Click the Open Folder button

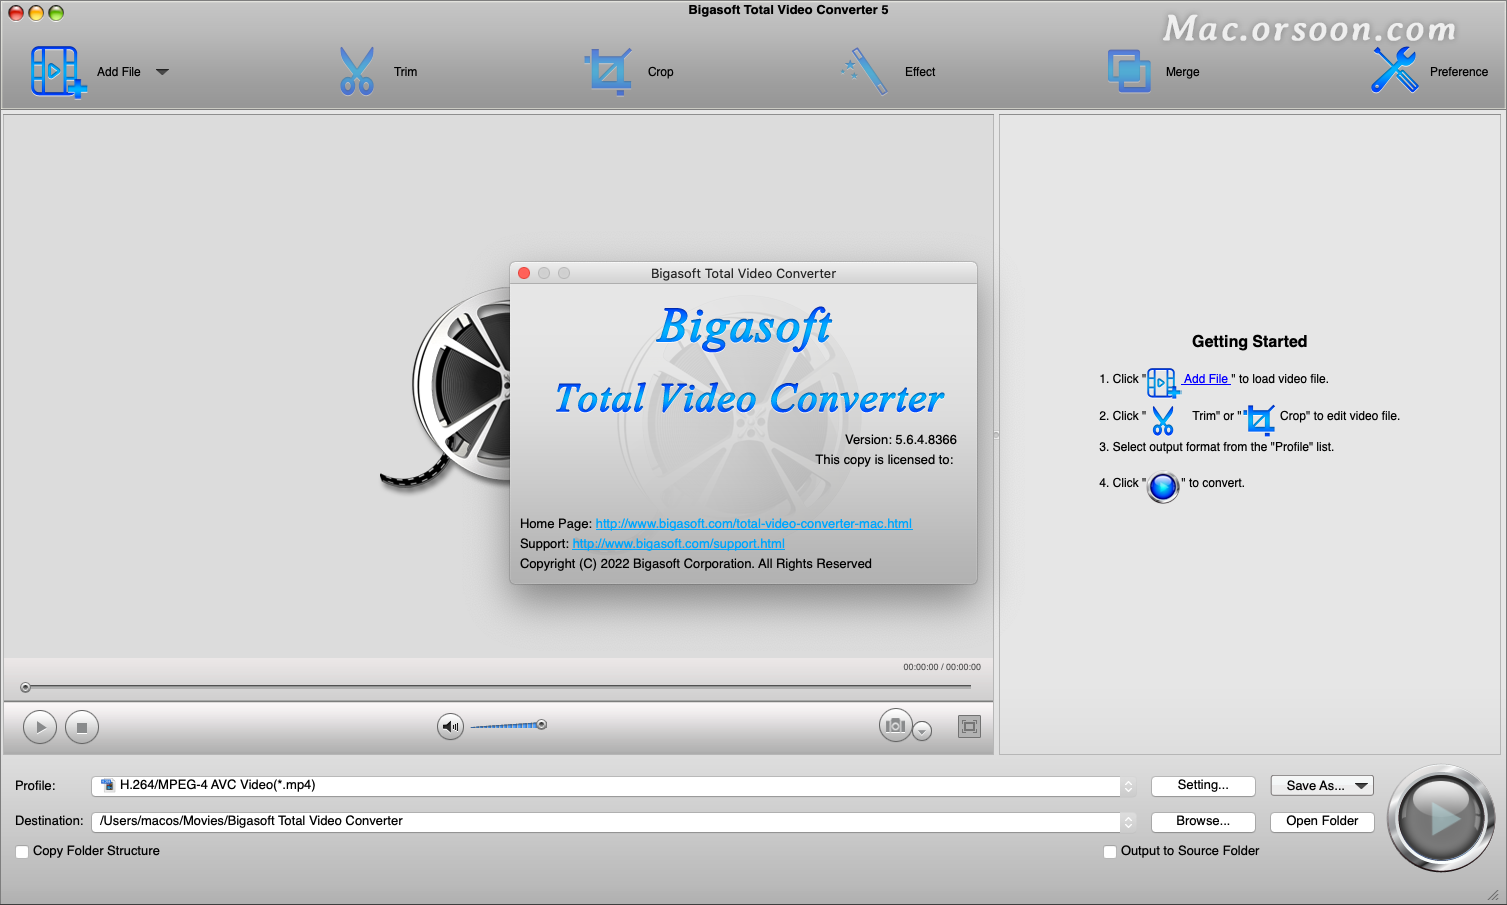click(x=1322, y=822)
